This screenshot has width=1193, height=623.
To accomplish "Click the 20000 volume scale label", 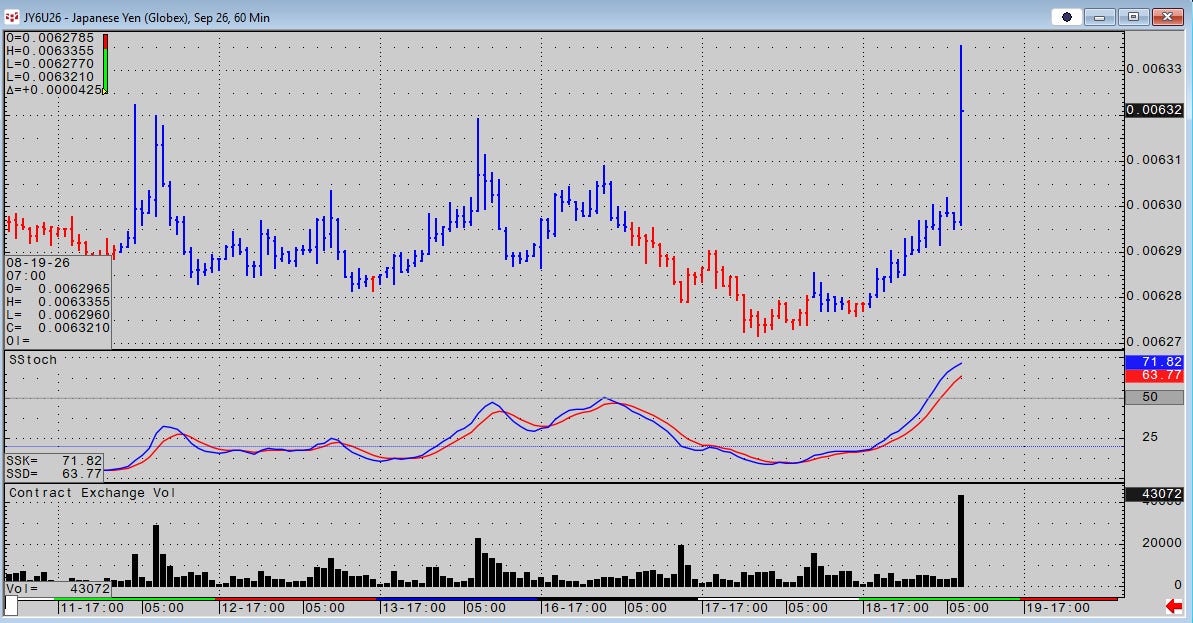I will [1161, 542].
